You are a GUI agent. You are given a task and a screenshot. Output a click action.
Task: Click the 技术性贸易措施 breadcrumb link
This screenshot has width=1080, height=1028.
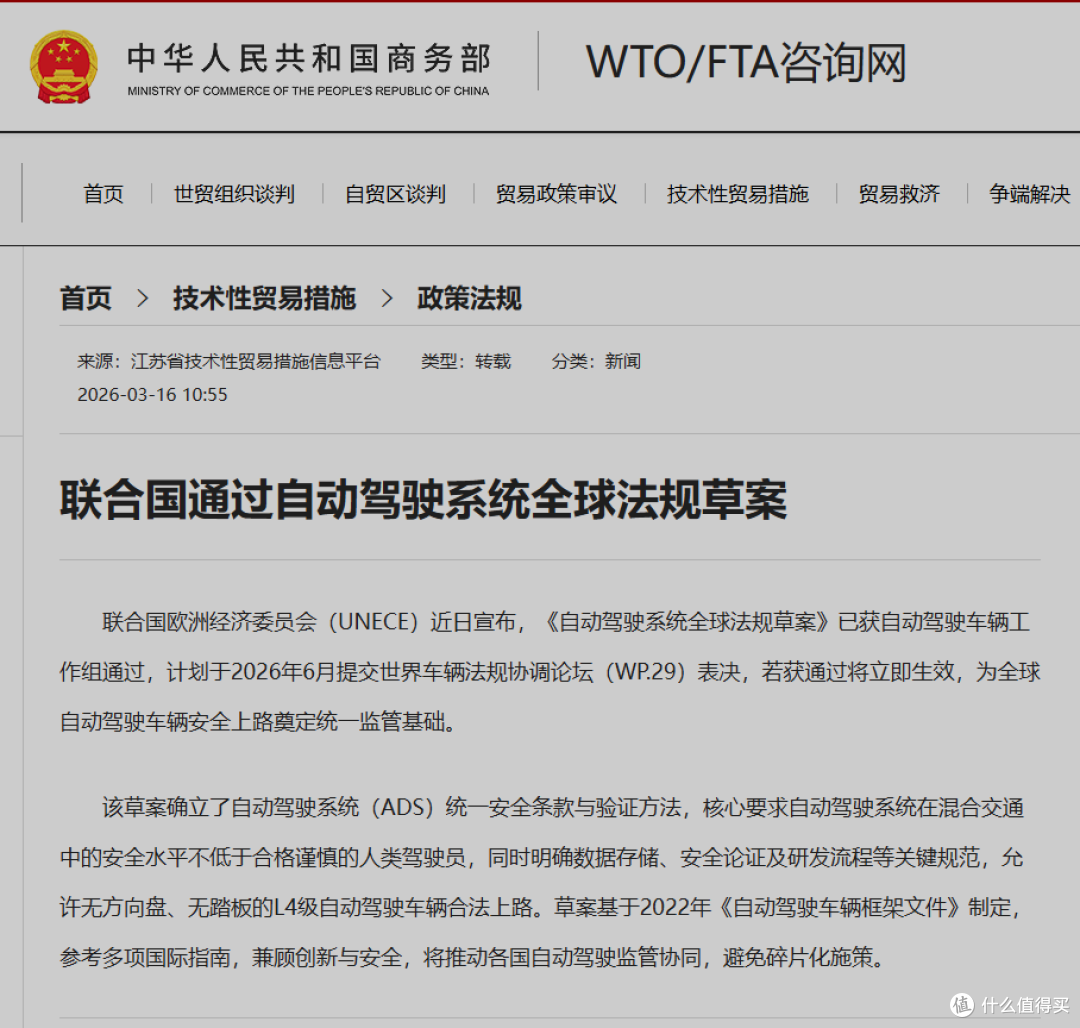264,298
